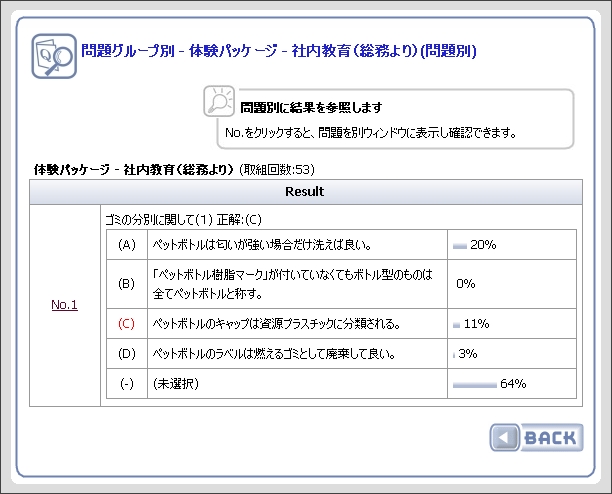The width and height of the screenshot is (612, 494).
Task: Click the 3% bar for option D
Action: point(454,354)
